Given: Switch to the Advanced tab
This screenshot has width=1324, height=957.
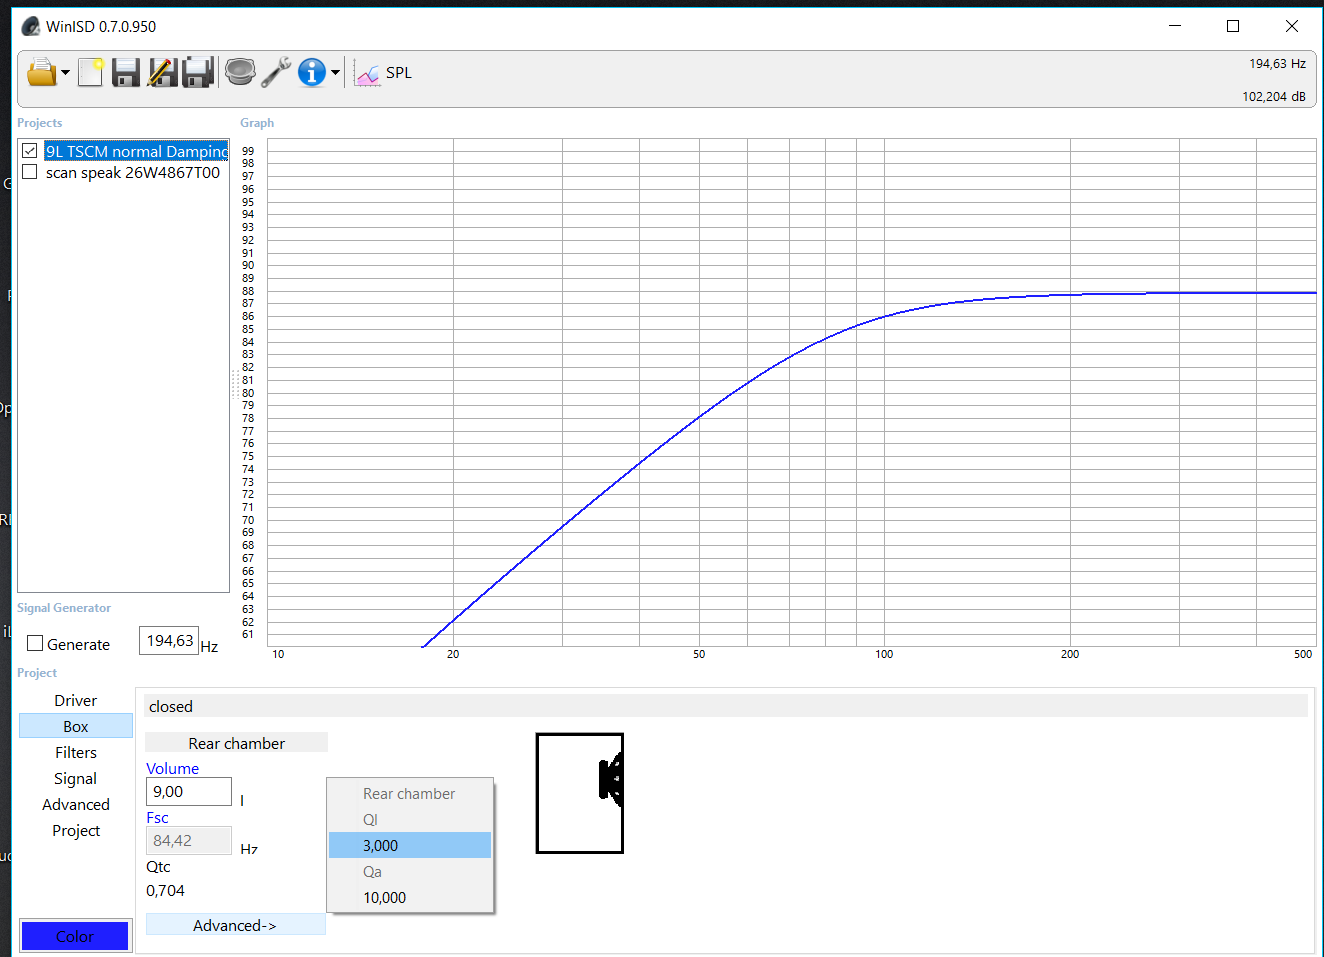Looking at the screenshot, I should pos(76,804).
